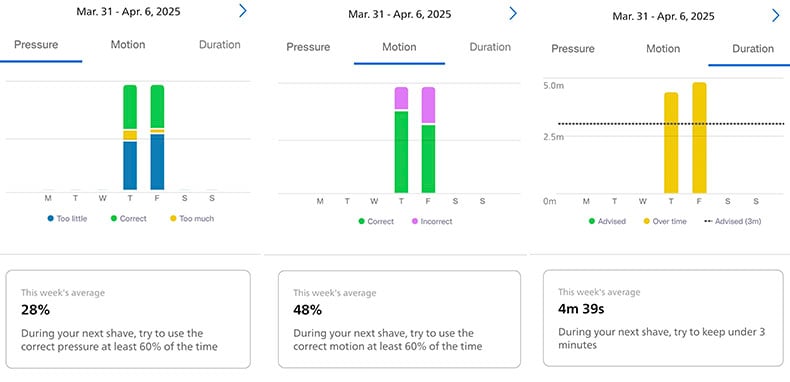Select Motion tab in right screen
Image resolution: width=790 pixels, height=382 pixels.
tap(663, 49)
